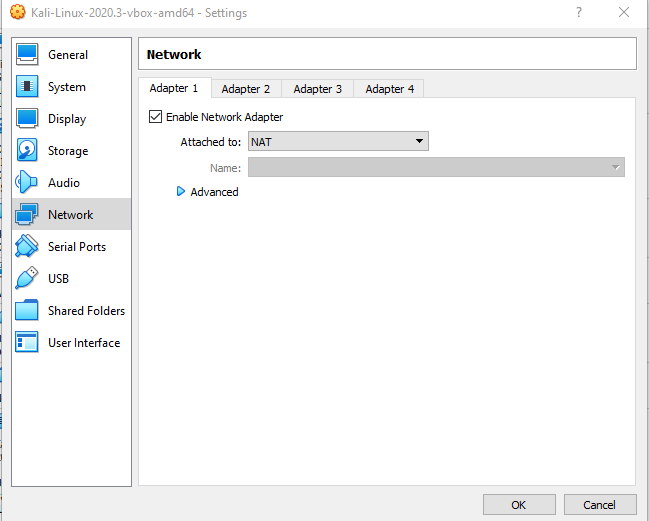Open Storage via the disk icon

click(x=27, y=150)
